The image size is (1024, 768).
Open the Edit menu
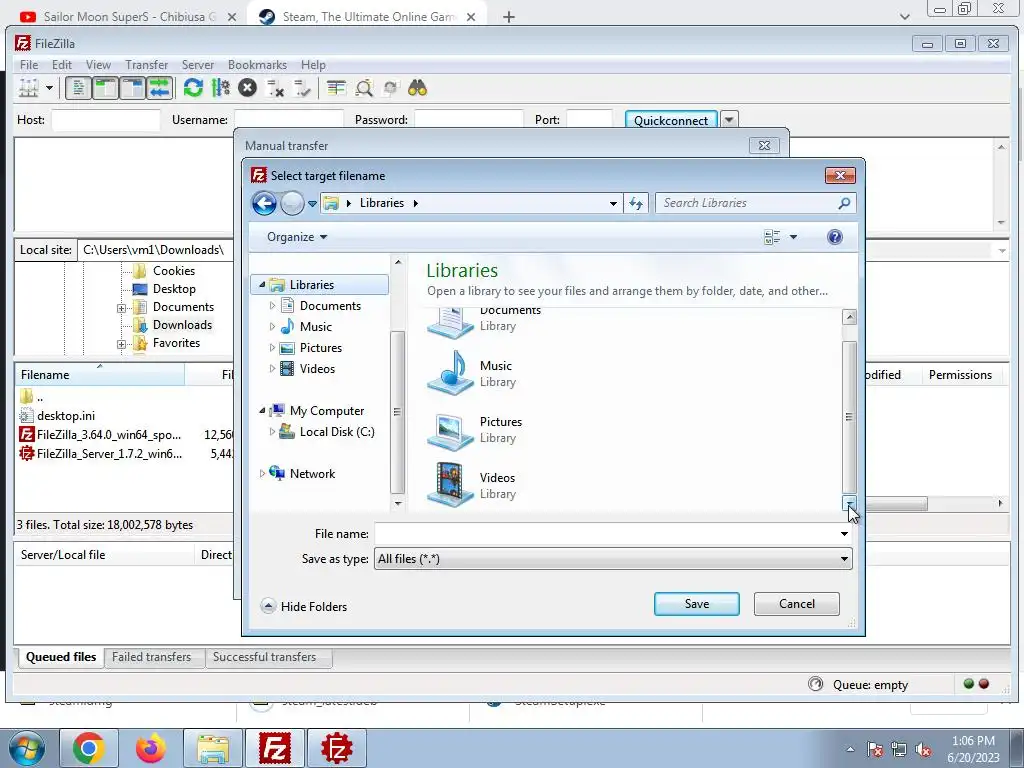(62, 65)
